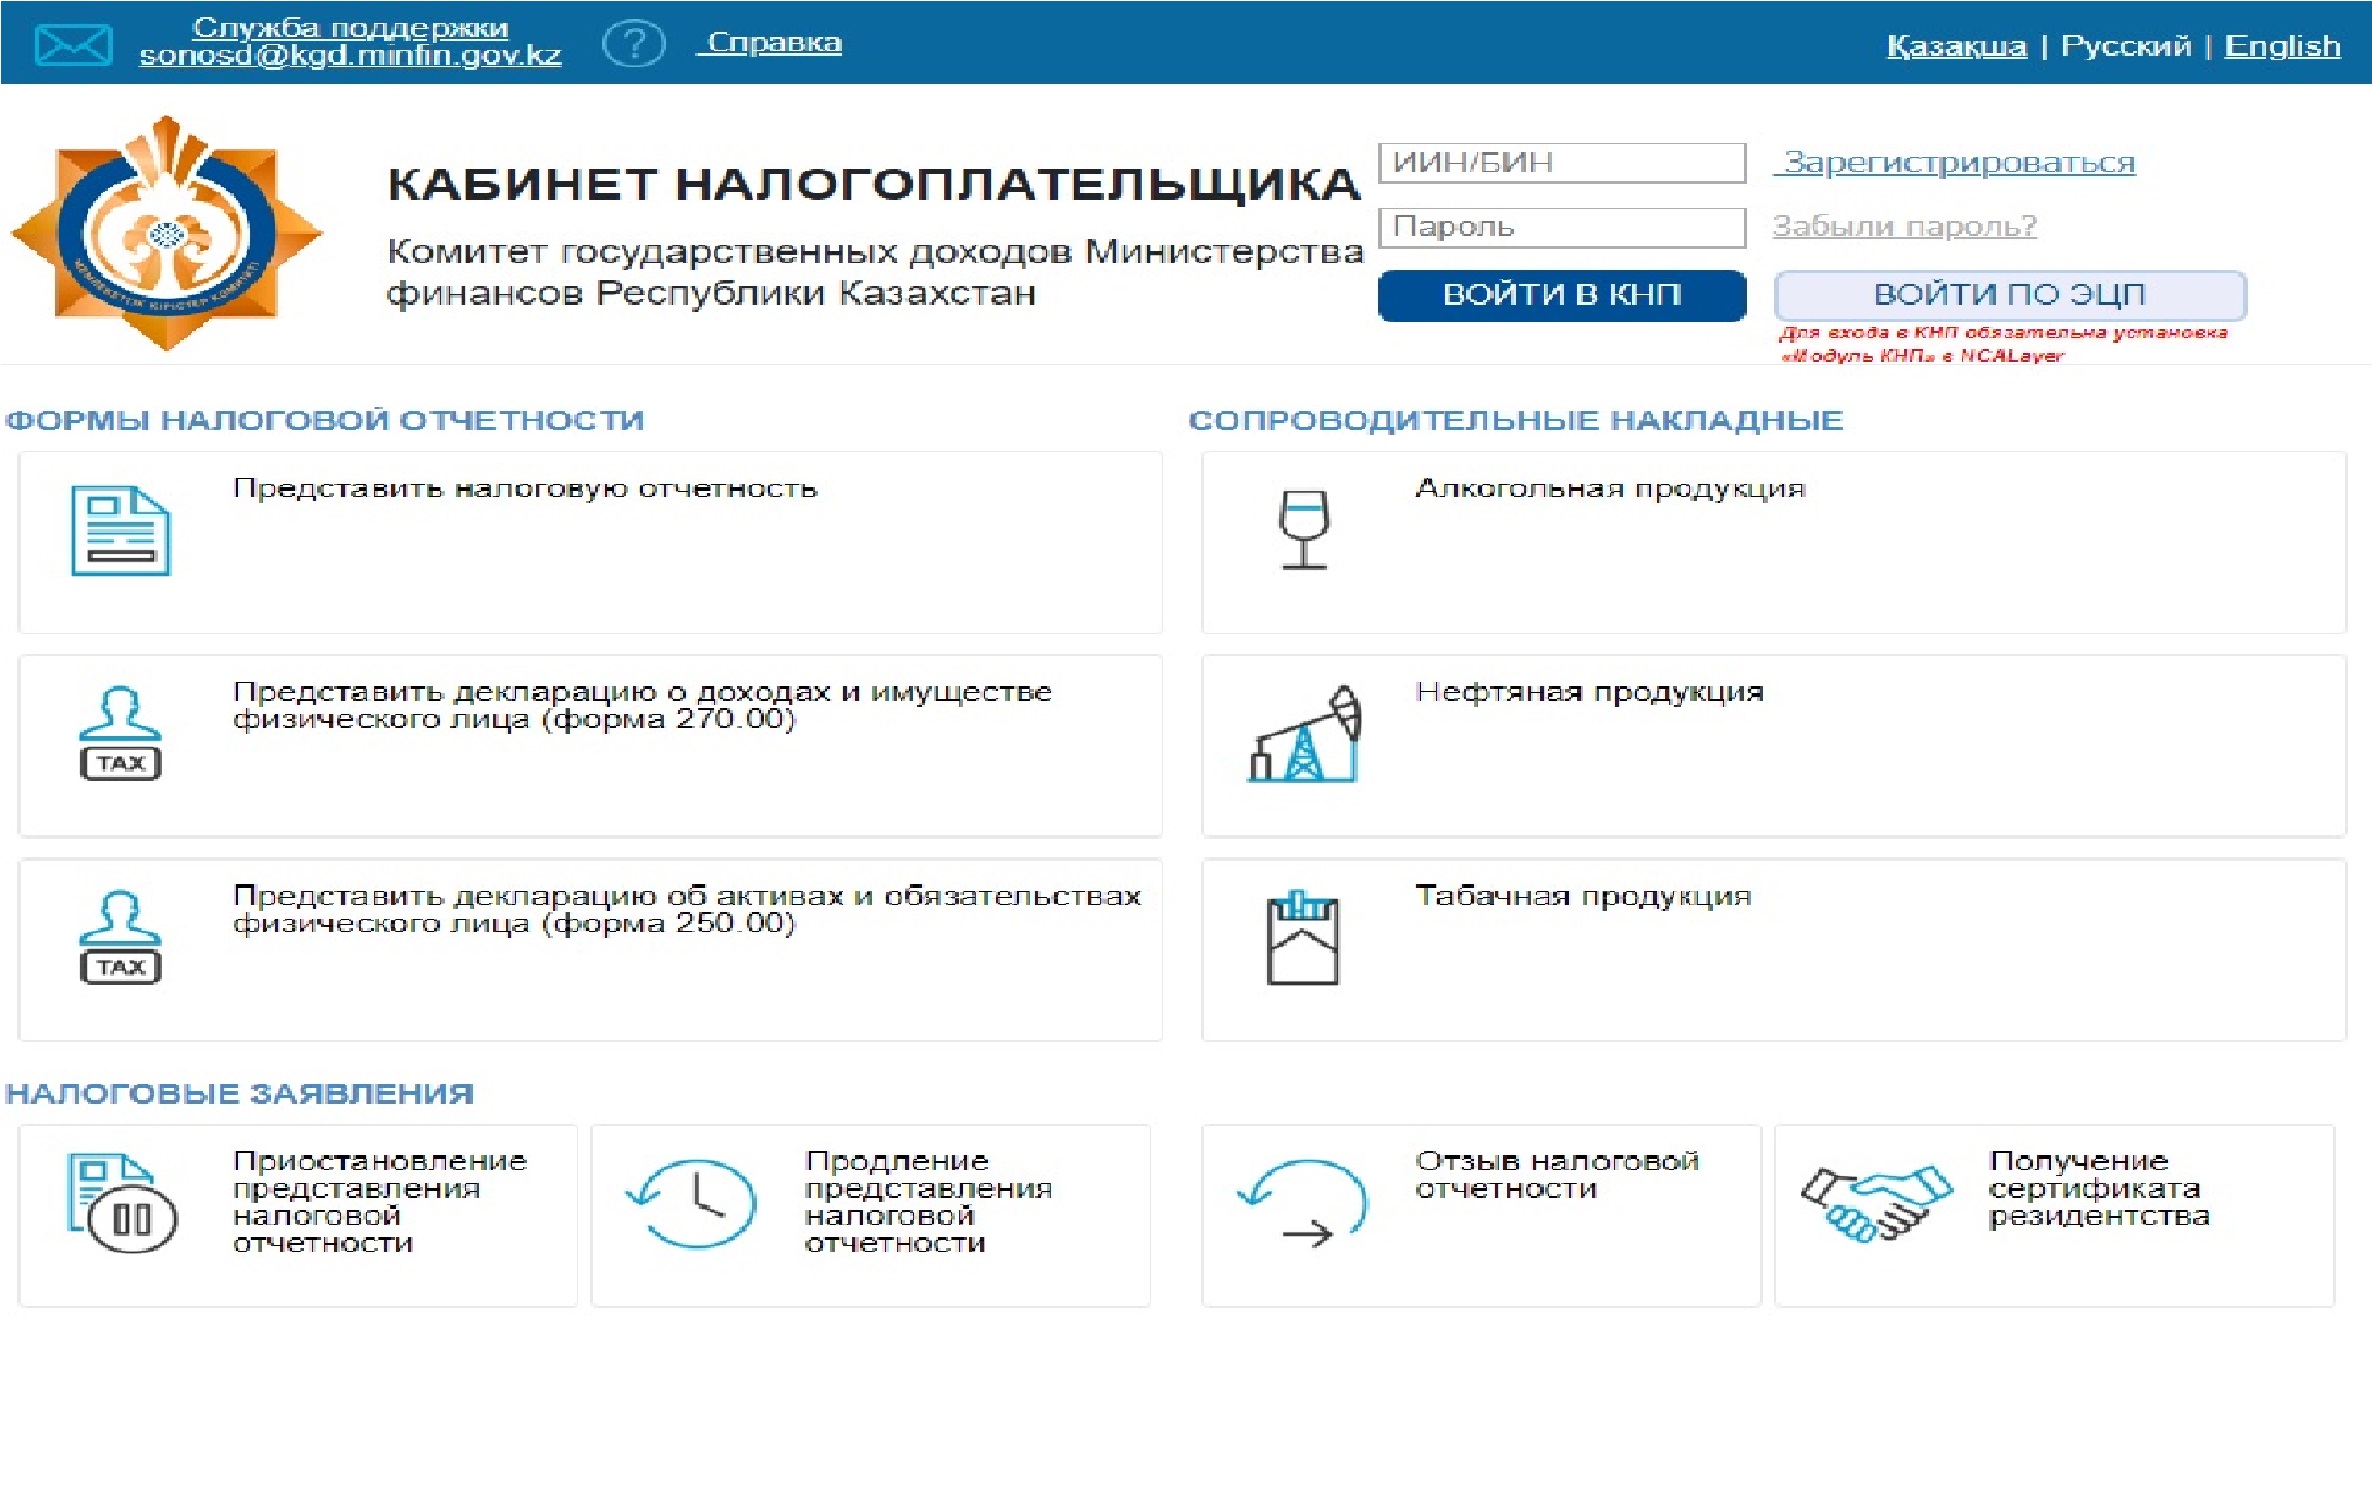Focus the ИИН/БИН input field
Screen dimensions: 2372x1492
pos(1562,163)
